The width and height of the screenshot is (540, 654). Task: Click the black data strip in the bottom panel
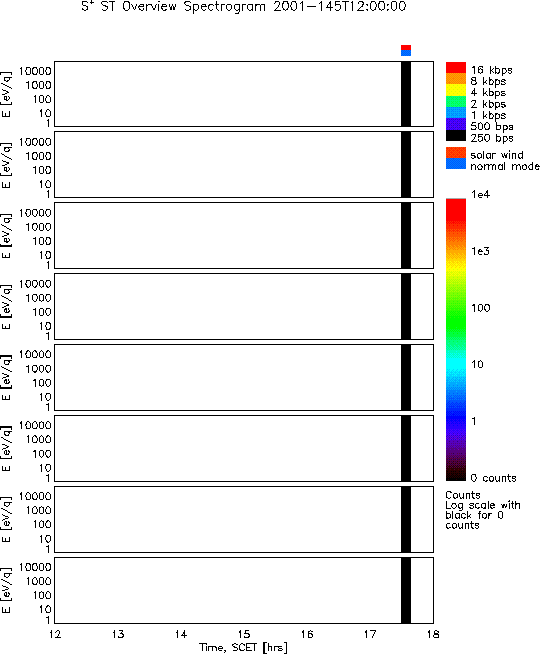point(406,590)
